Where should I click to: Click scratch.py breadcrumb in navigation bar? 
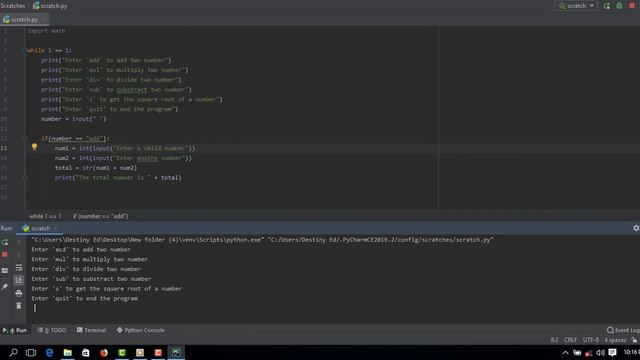(x=50, y=6)
